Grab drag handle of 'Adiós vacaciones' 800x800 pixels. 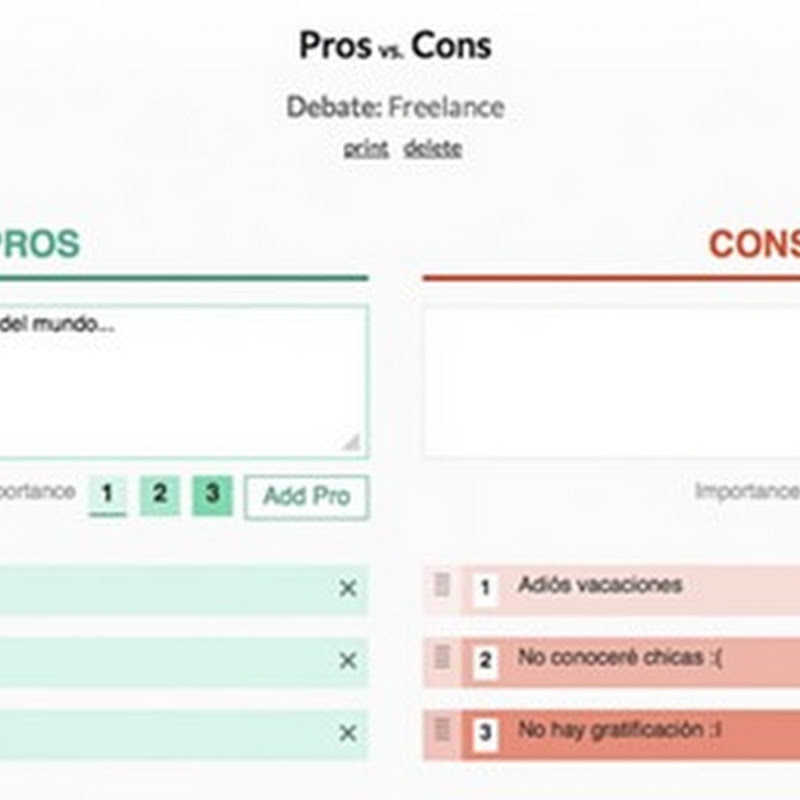(x=442, y=586)
